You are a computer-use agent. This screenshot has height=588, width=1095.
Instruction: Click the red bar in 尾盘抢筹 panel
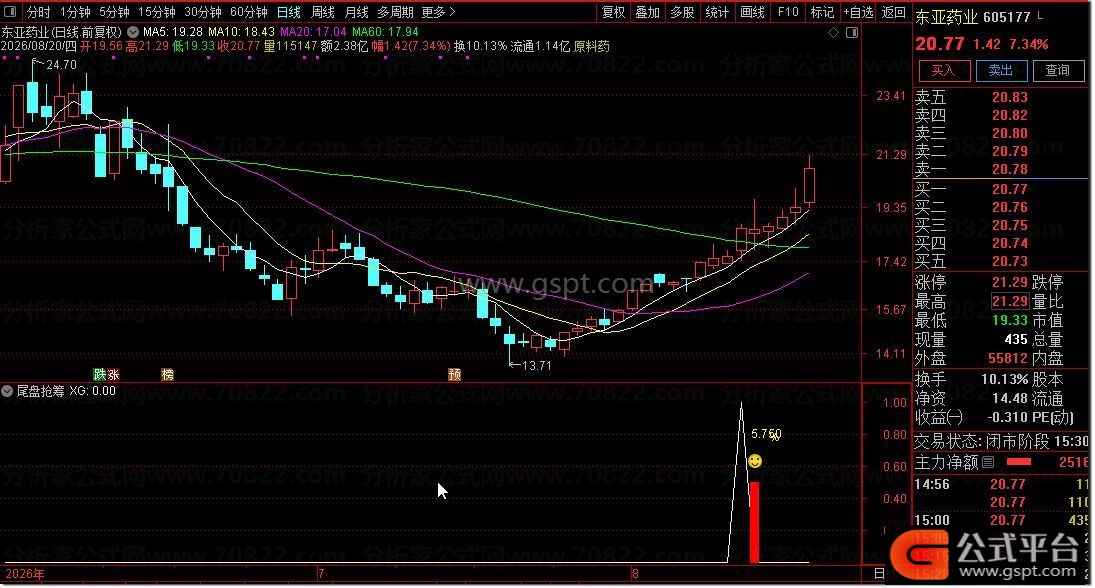coord(754,522)
